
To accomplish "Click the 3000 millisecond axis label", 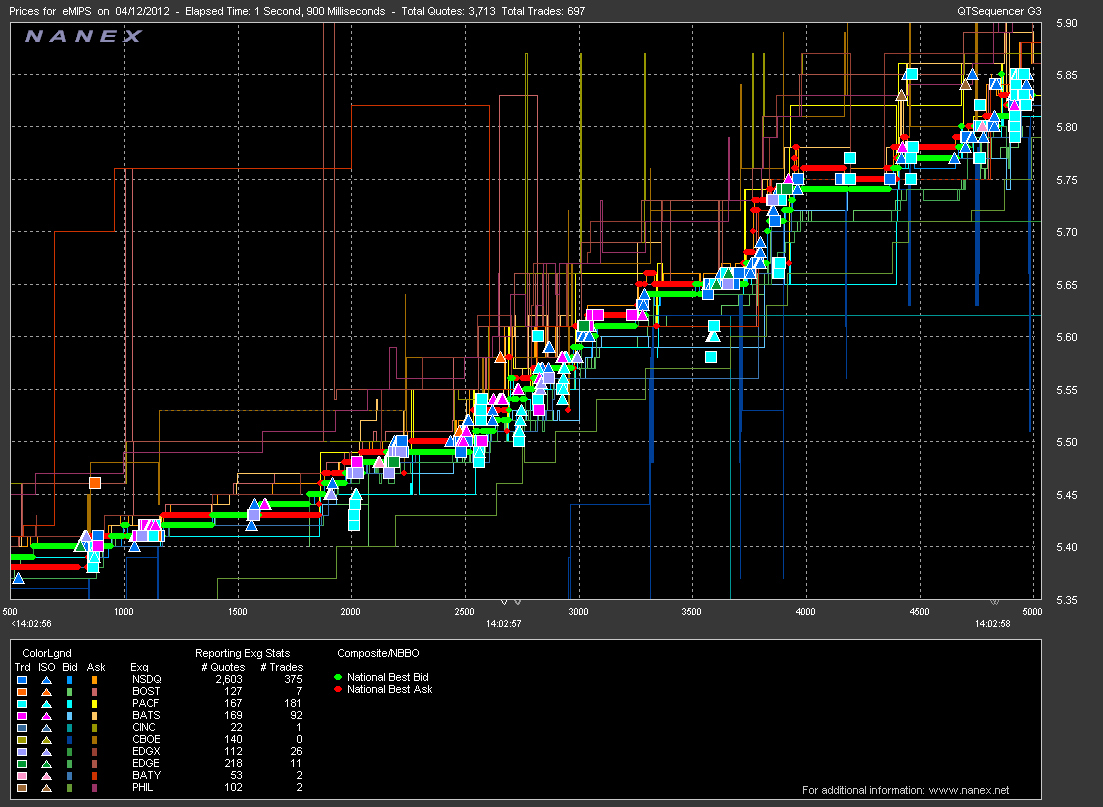I will [x=578, y=611].
